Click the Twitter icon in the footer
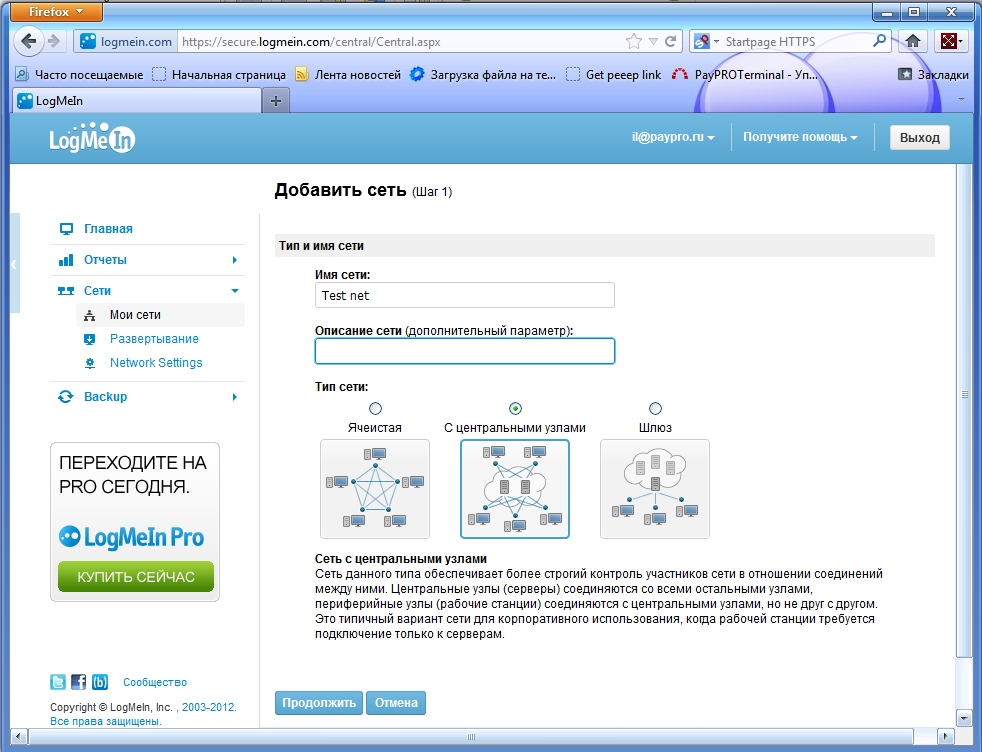982x752 pixels. point(58,682)
